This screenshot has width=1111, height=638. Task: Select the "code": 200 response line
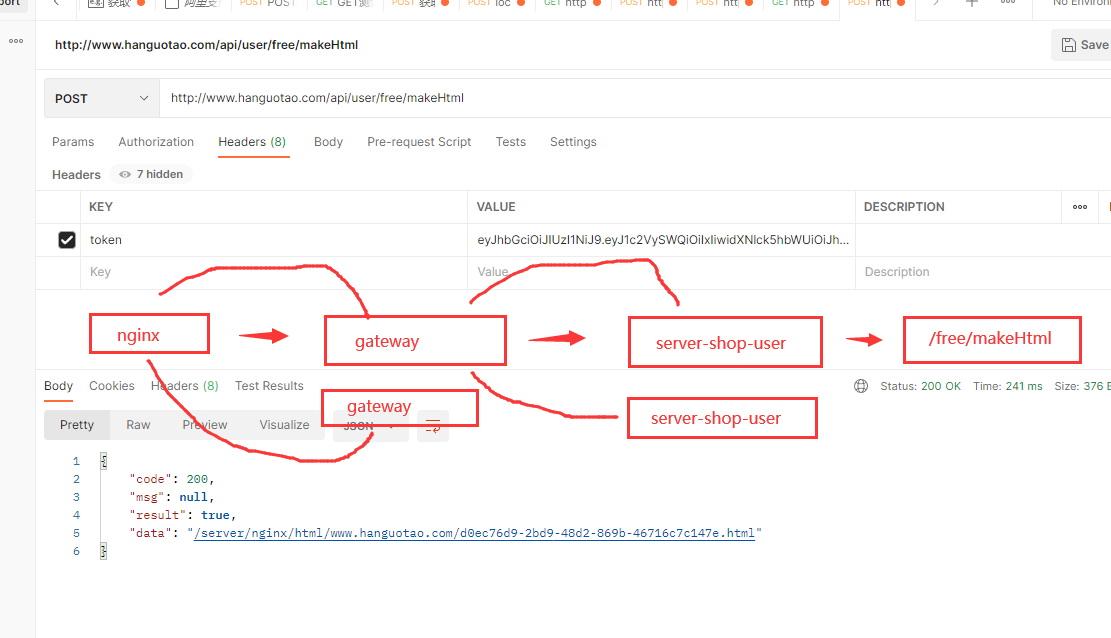(x=171, y=479)
